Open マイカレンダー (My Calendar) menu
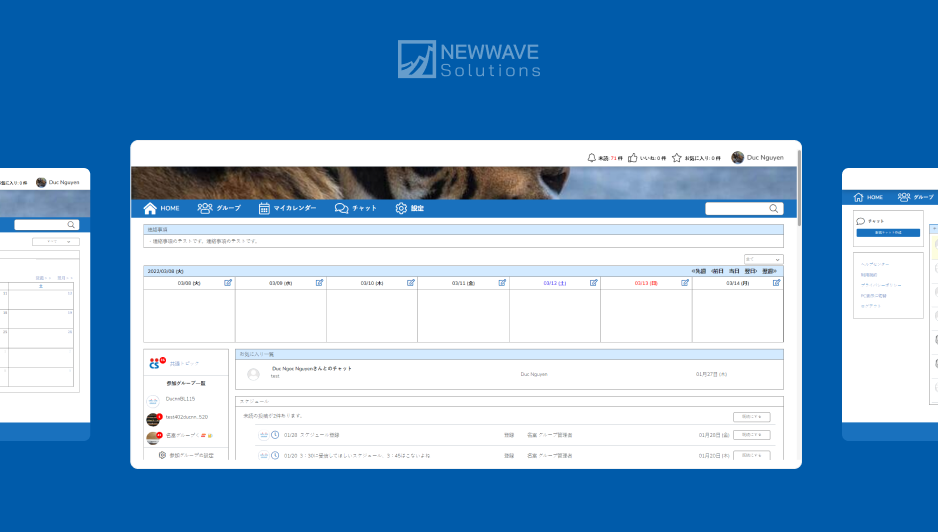Screen dimensions: 938x532 click(x=287, y=209)
